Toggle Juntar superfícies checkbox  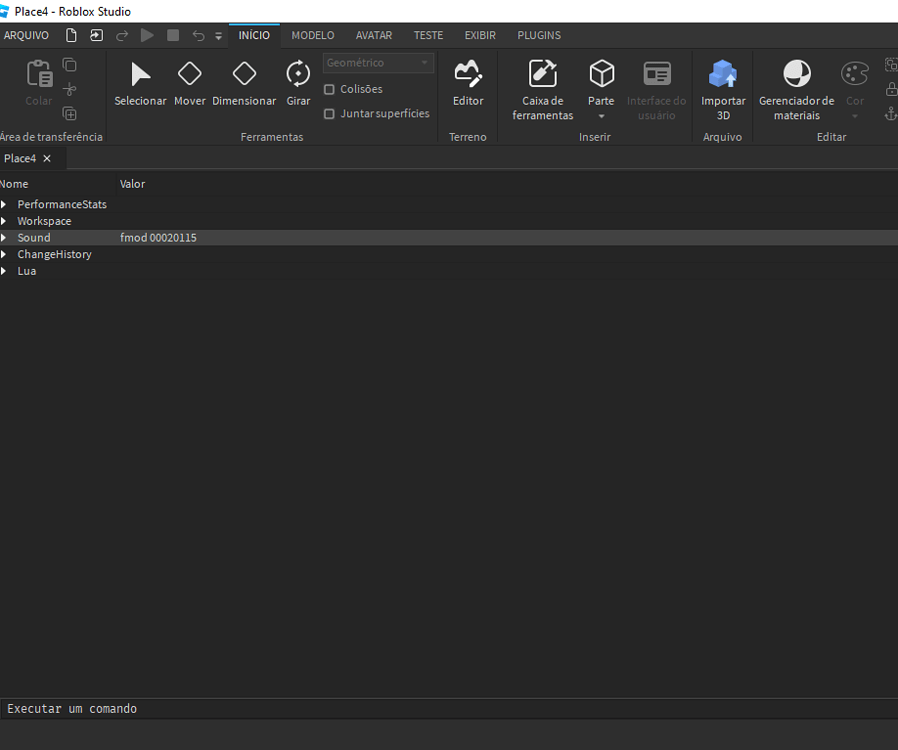[330, 114]
